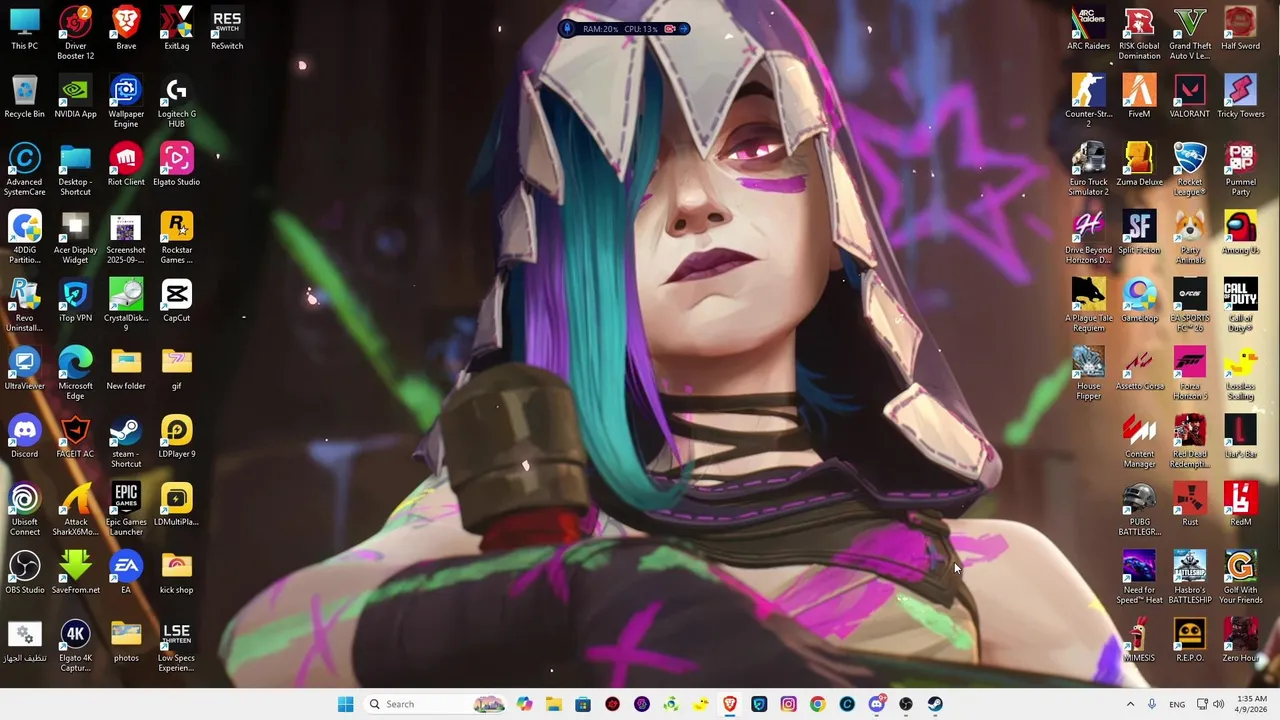Launch Counter-Strike 2
This screenshot has width=1280, height=720.
(1089, 102)
